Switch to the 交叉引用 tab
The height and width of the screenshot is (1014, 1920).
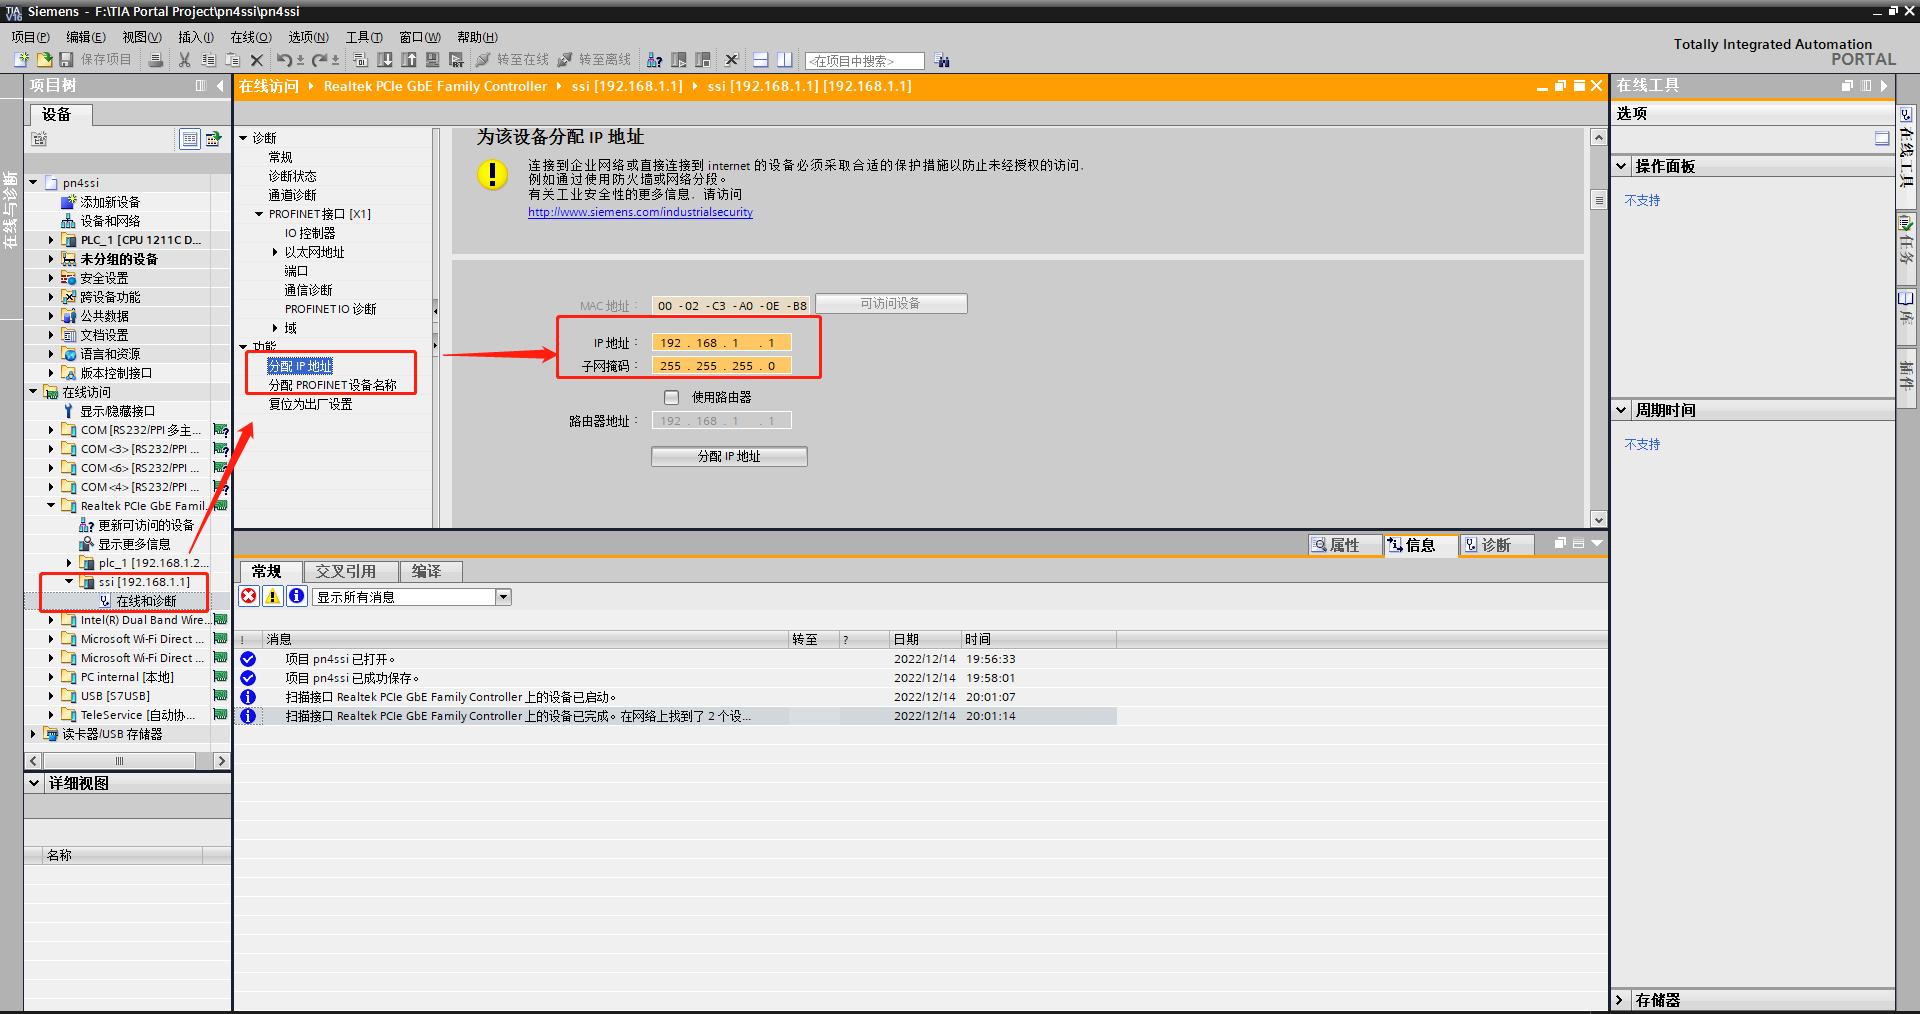point(346,571)
